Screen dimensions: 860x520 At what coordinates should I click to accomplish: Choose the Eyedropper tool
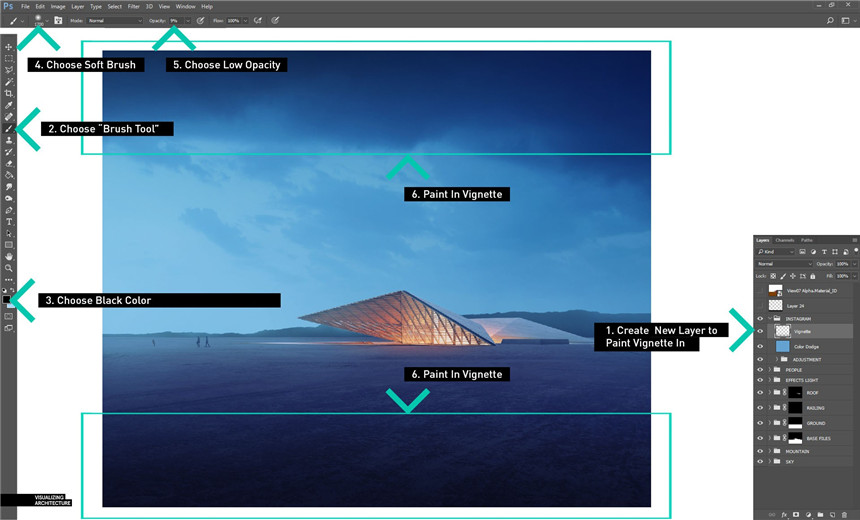(x=9, y=105)
